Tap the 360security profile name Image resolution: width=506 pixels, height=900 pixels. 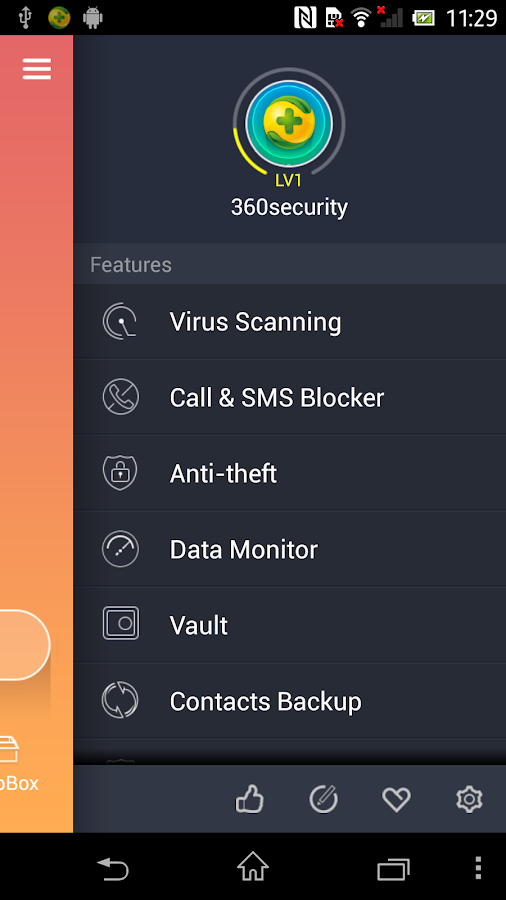coord(289,207)
